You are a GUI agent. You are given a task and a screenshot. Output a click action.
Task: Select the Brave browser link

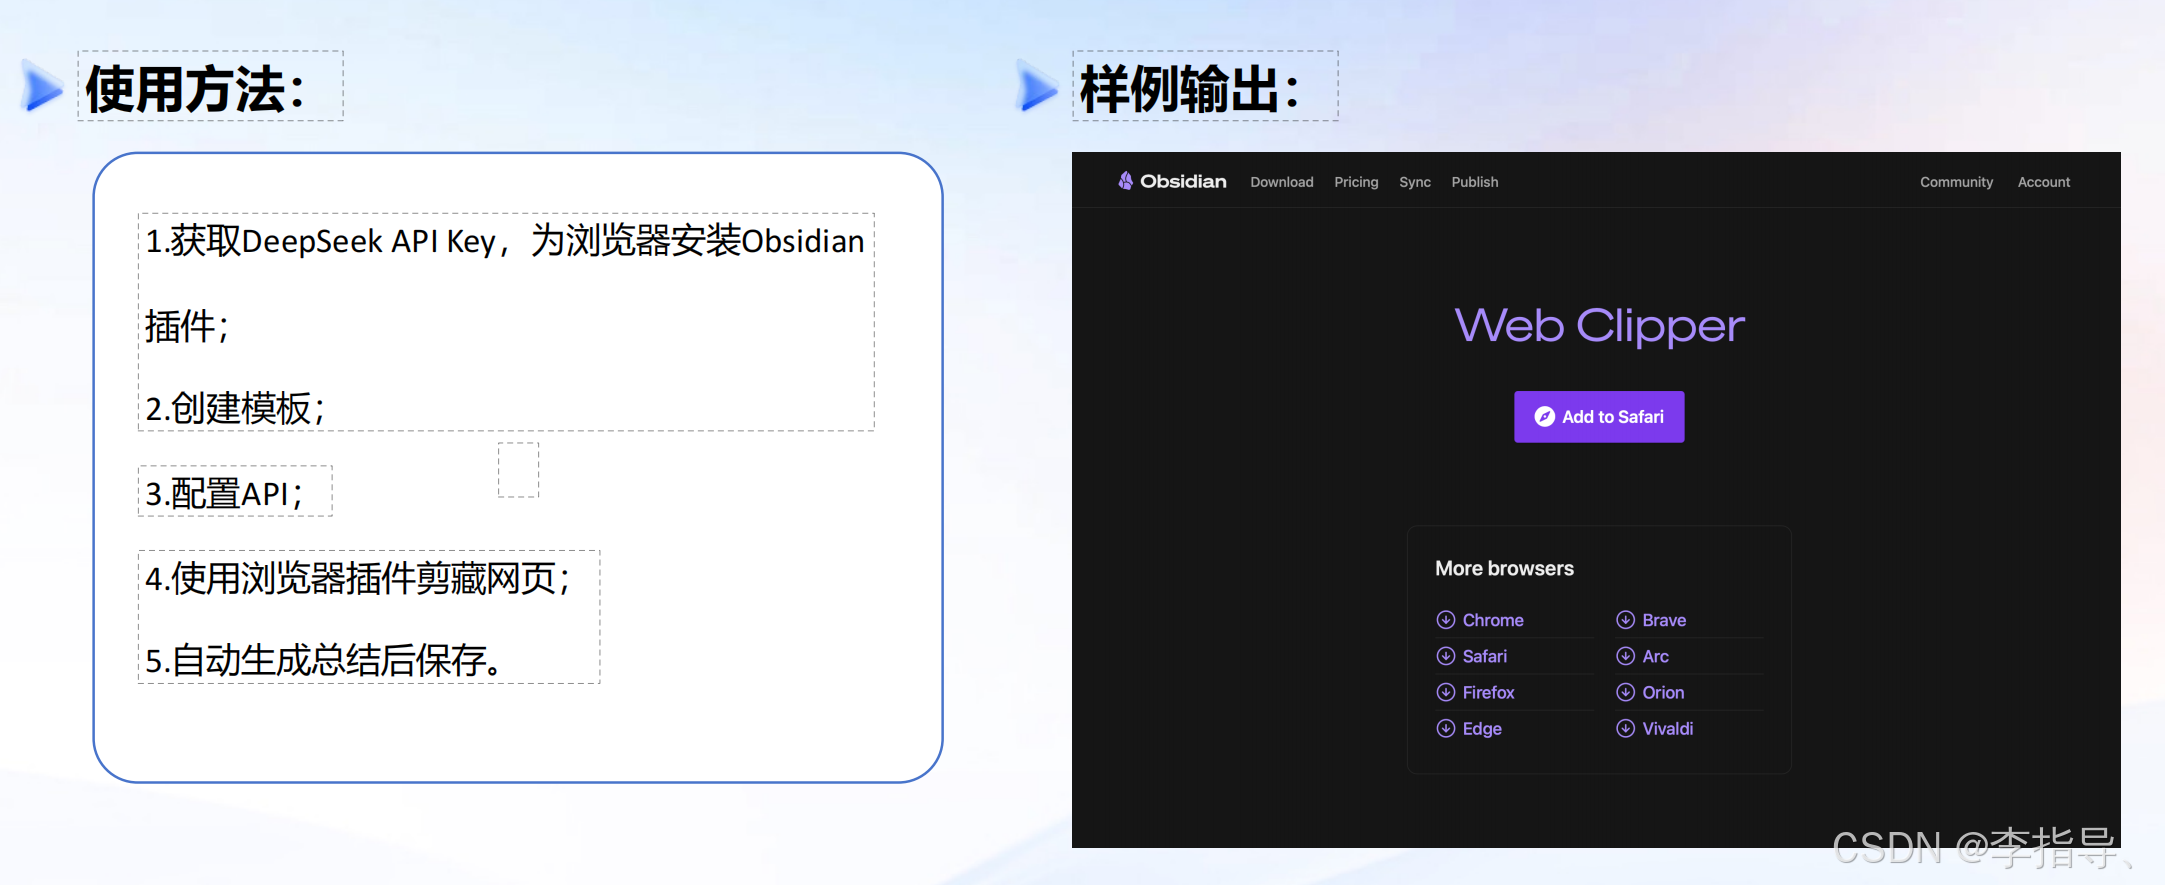(x=1664, y=620)
